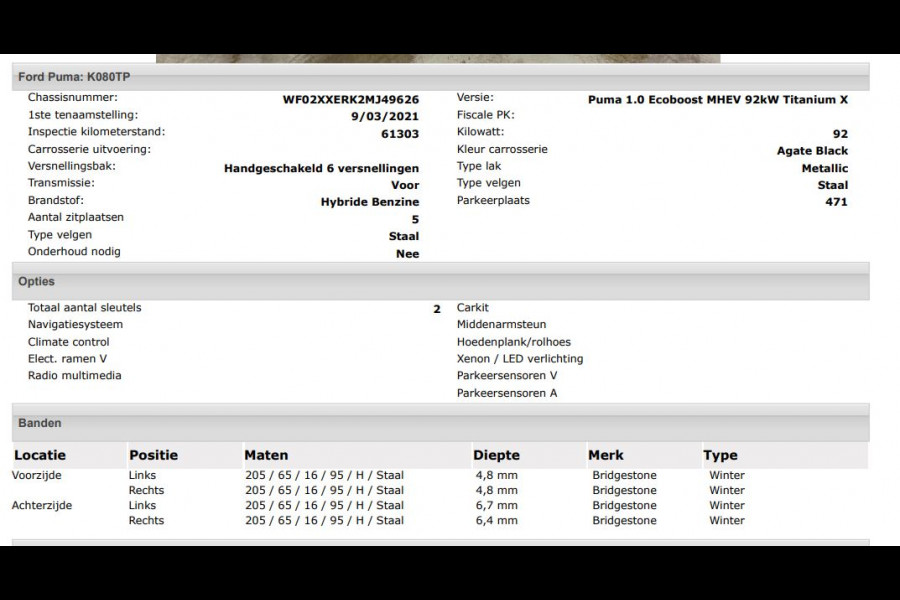This screenshot has height=600, width=900.
Task: Click the Achterzijde row label
Action: (x=41, y=505)
